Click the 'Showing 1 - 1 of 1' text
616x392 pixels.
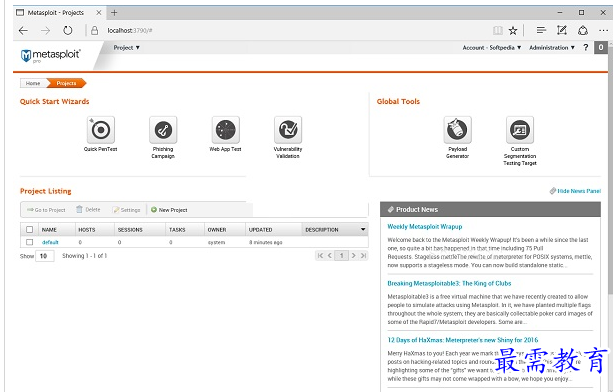[x=84, y=256]
